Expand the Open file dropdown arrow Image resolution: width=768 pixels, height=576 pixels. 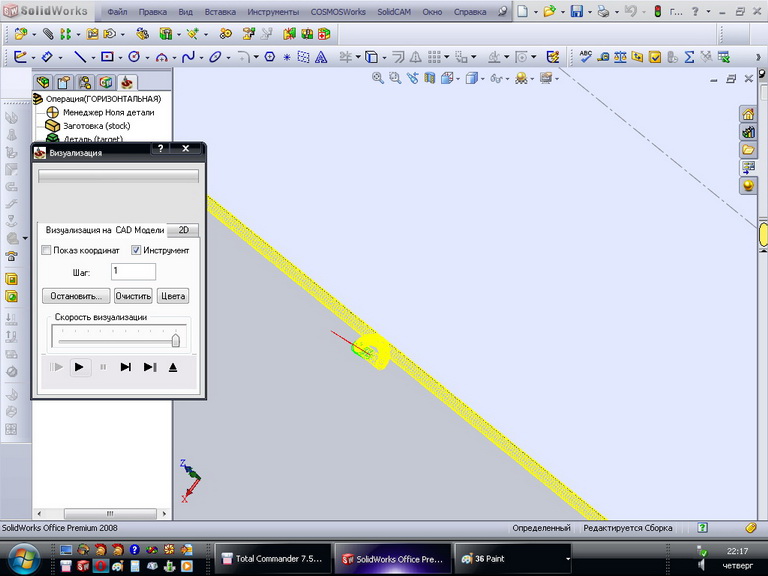tap(562, 12)
